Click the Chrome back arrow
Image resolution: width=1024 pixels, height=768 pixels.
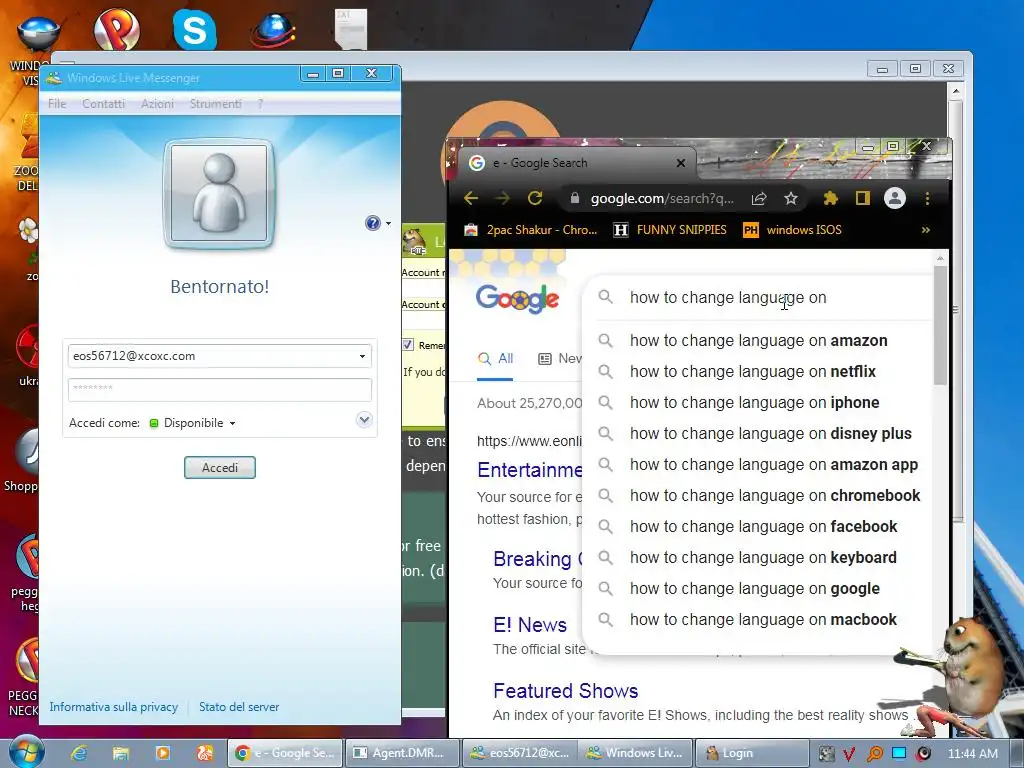pyautogui.click(x=471, y=199)
